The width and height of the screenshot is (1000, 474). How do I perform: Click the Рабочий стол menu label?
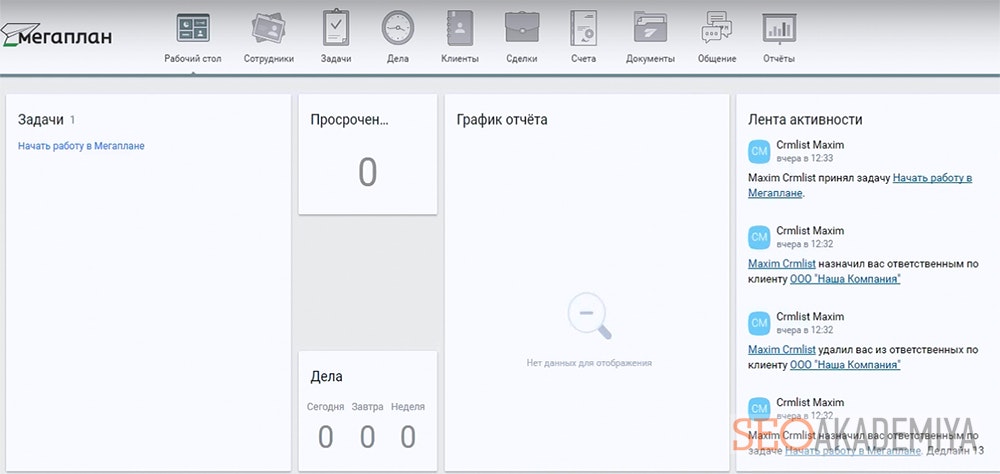193,59
